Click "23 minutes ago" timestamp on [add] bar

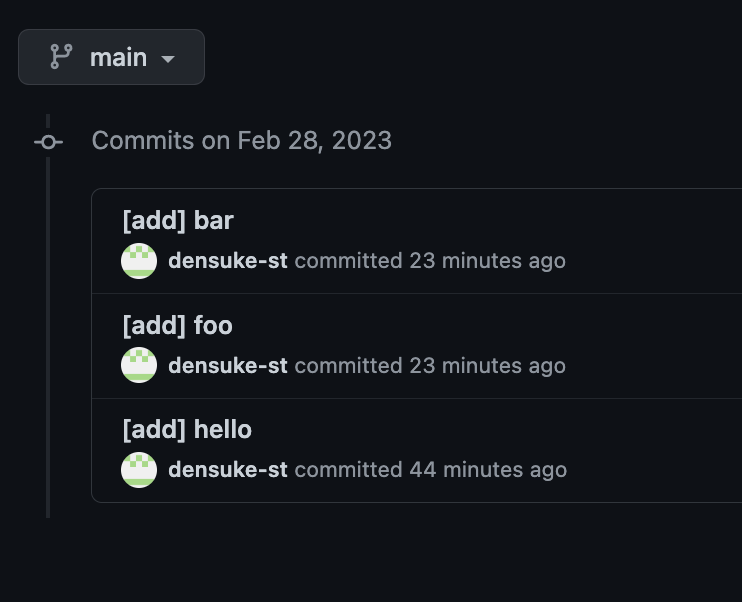487,261
